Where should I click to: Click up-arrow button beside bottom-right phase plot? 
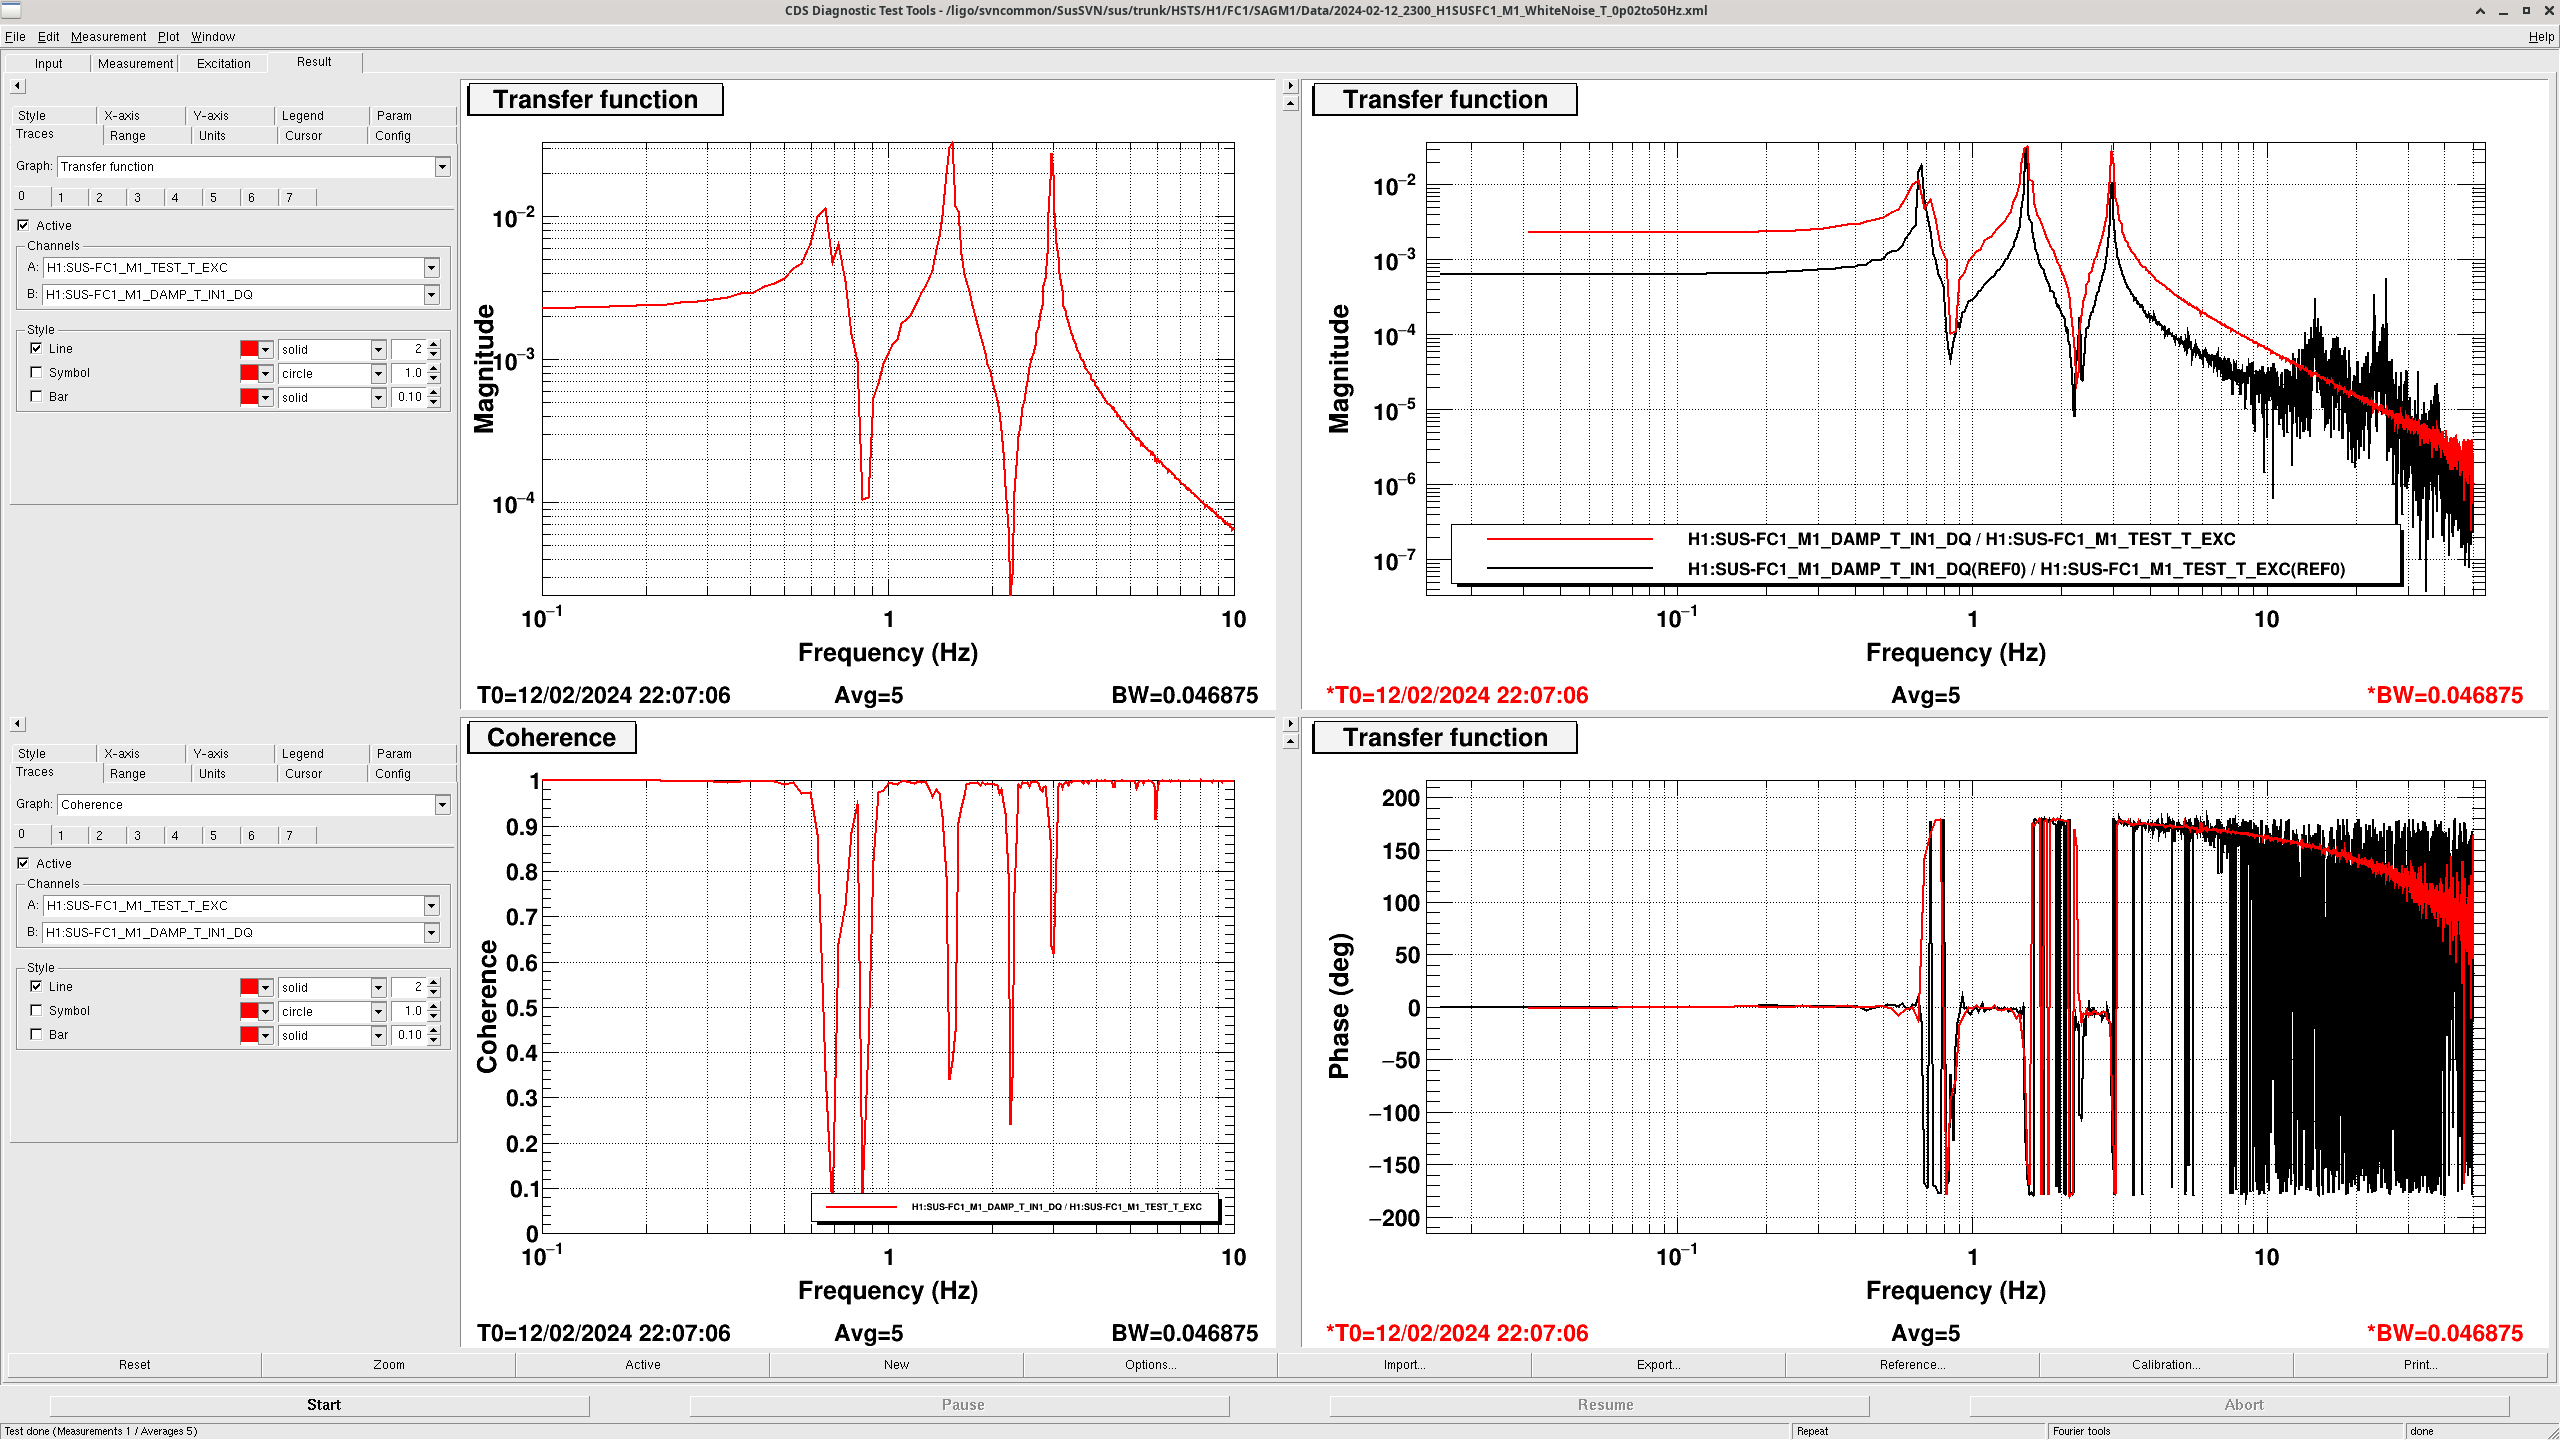[1290, 741]
